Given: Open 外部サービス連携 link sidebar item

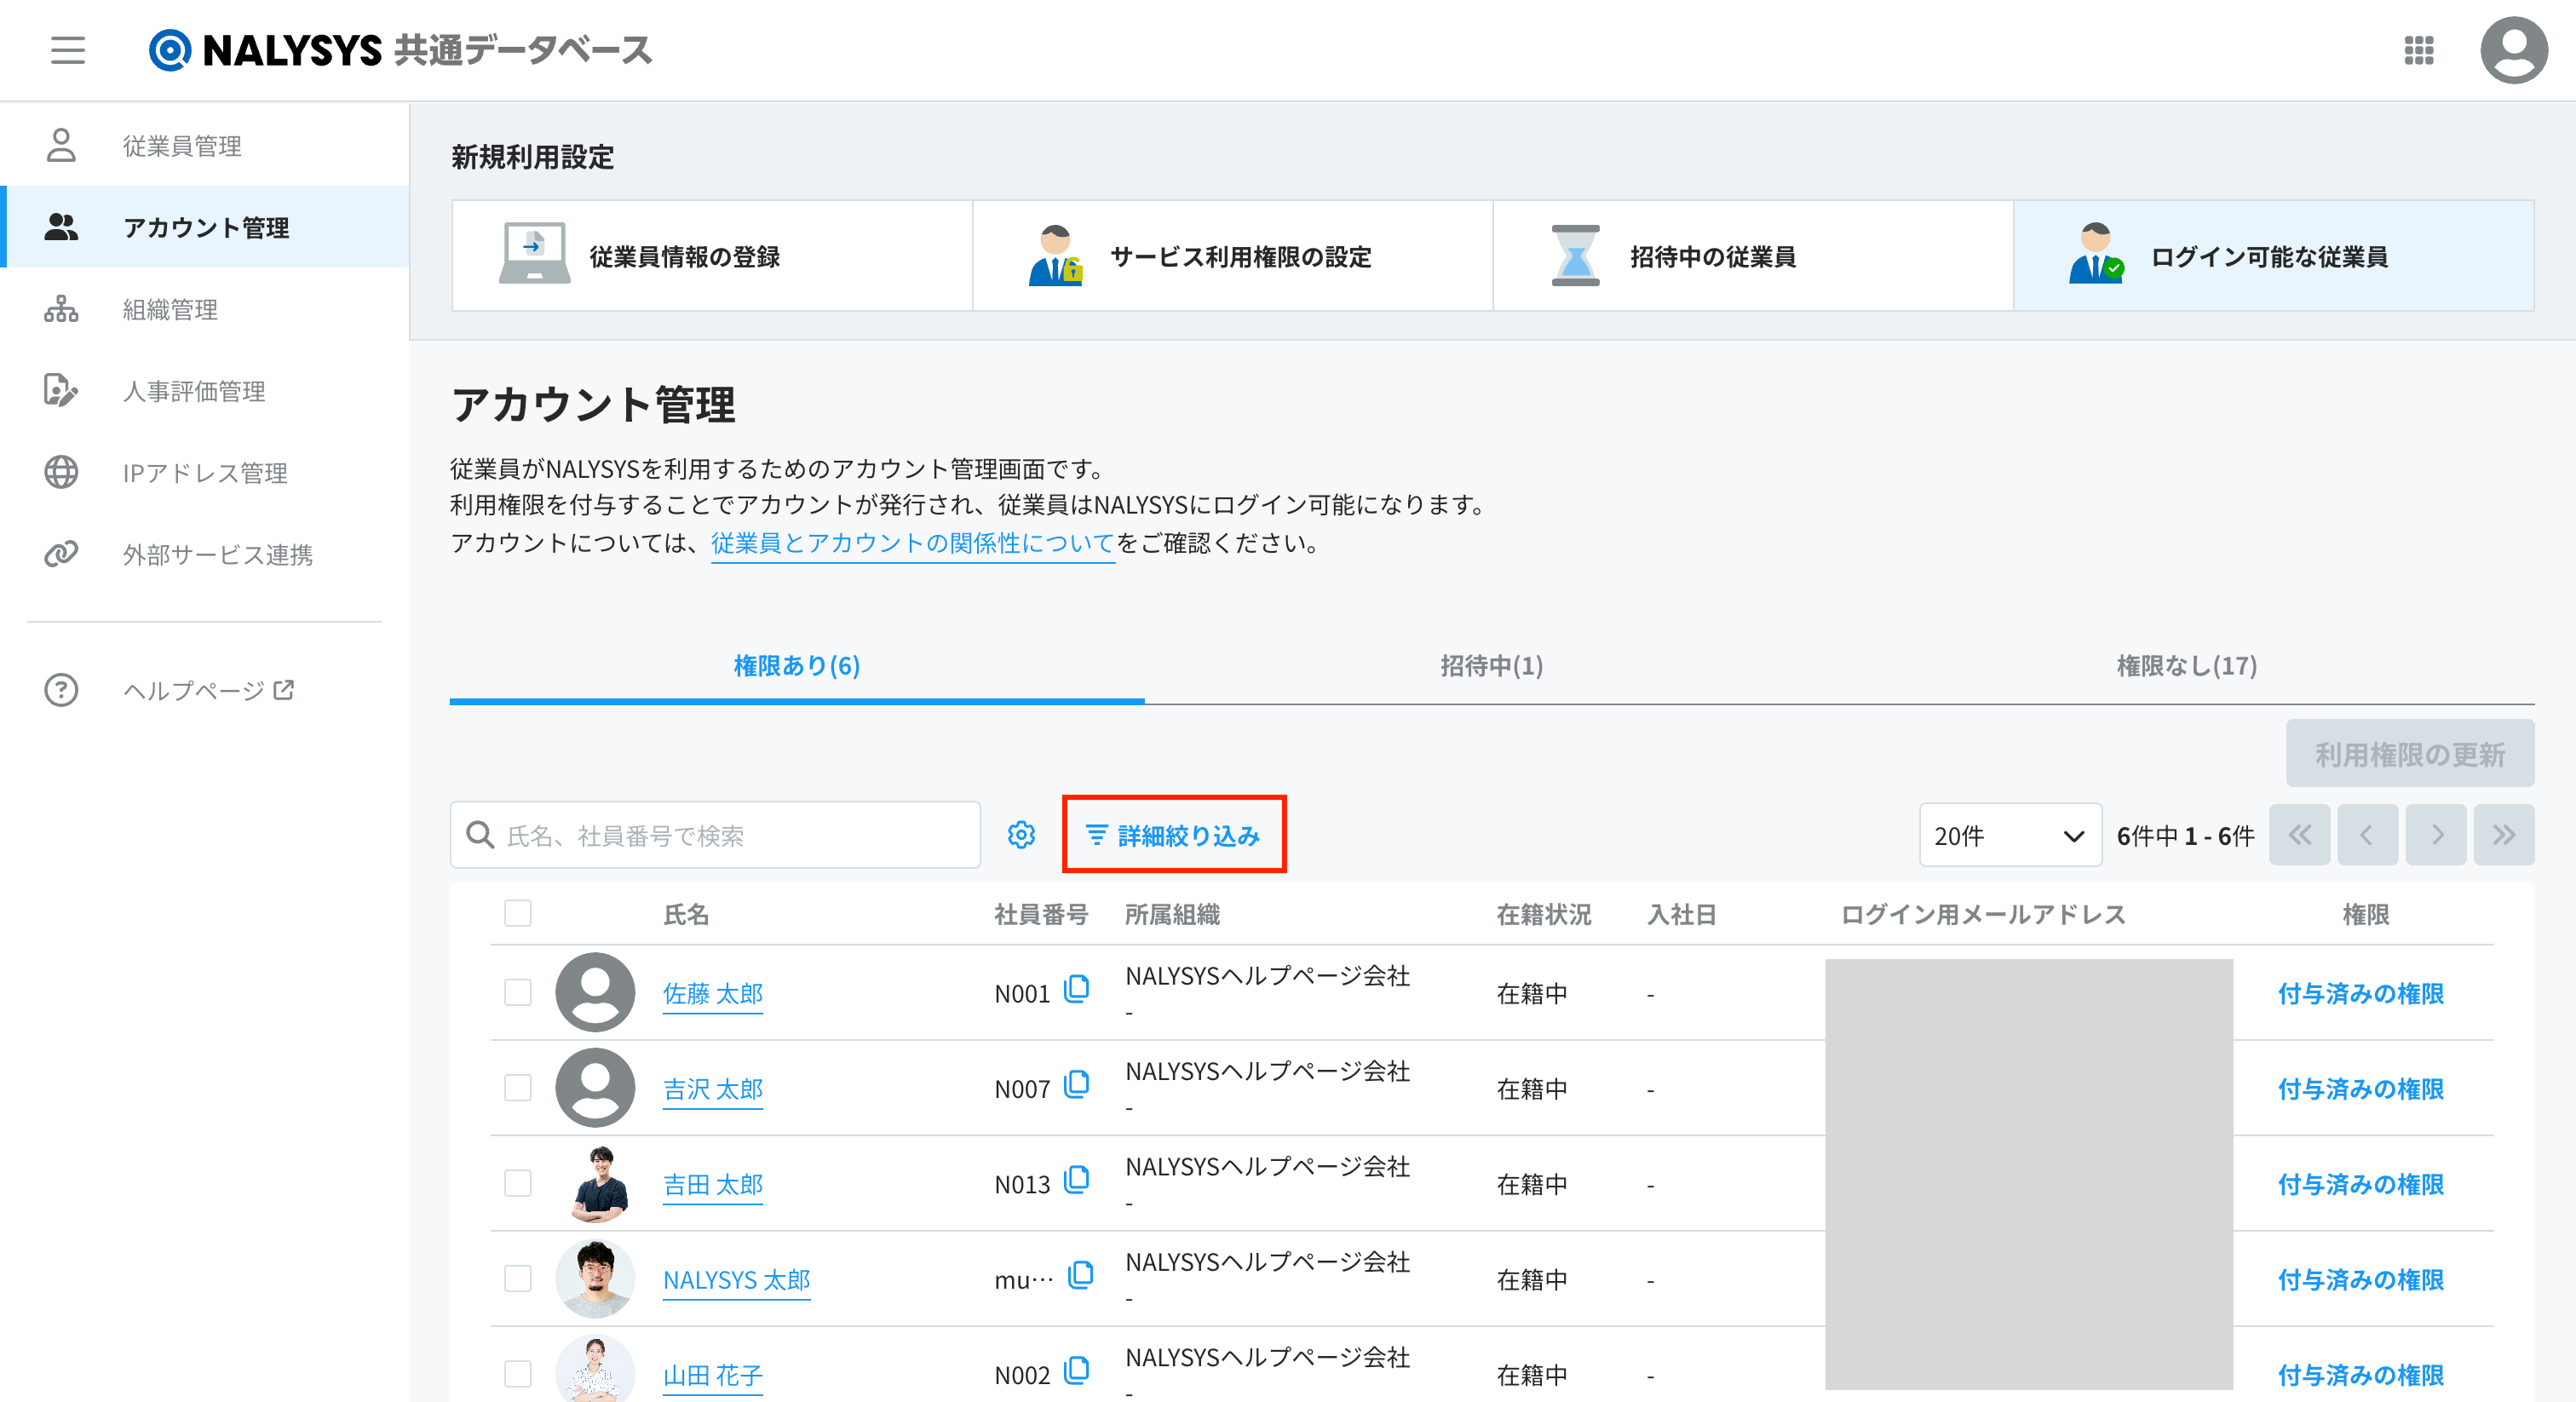Looking at the screenshot, I should (217, 555).
